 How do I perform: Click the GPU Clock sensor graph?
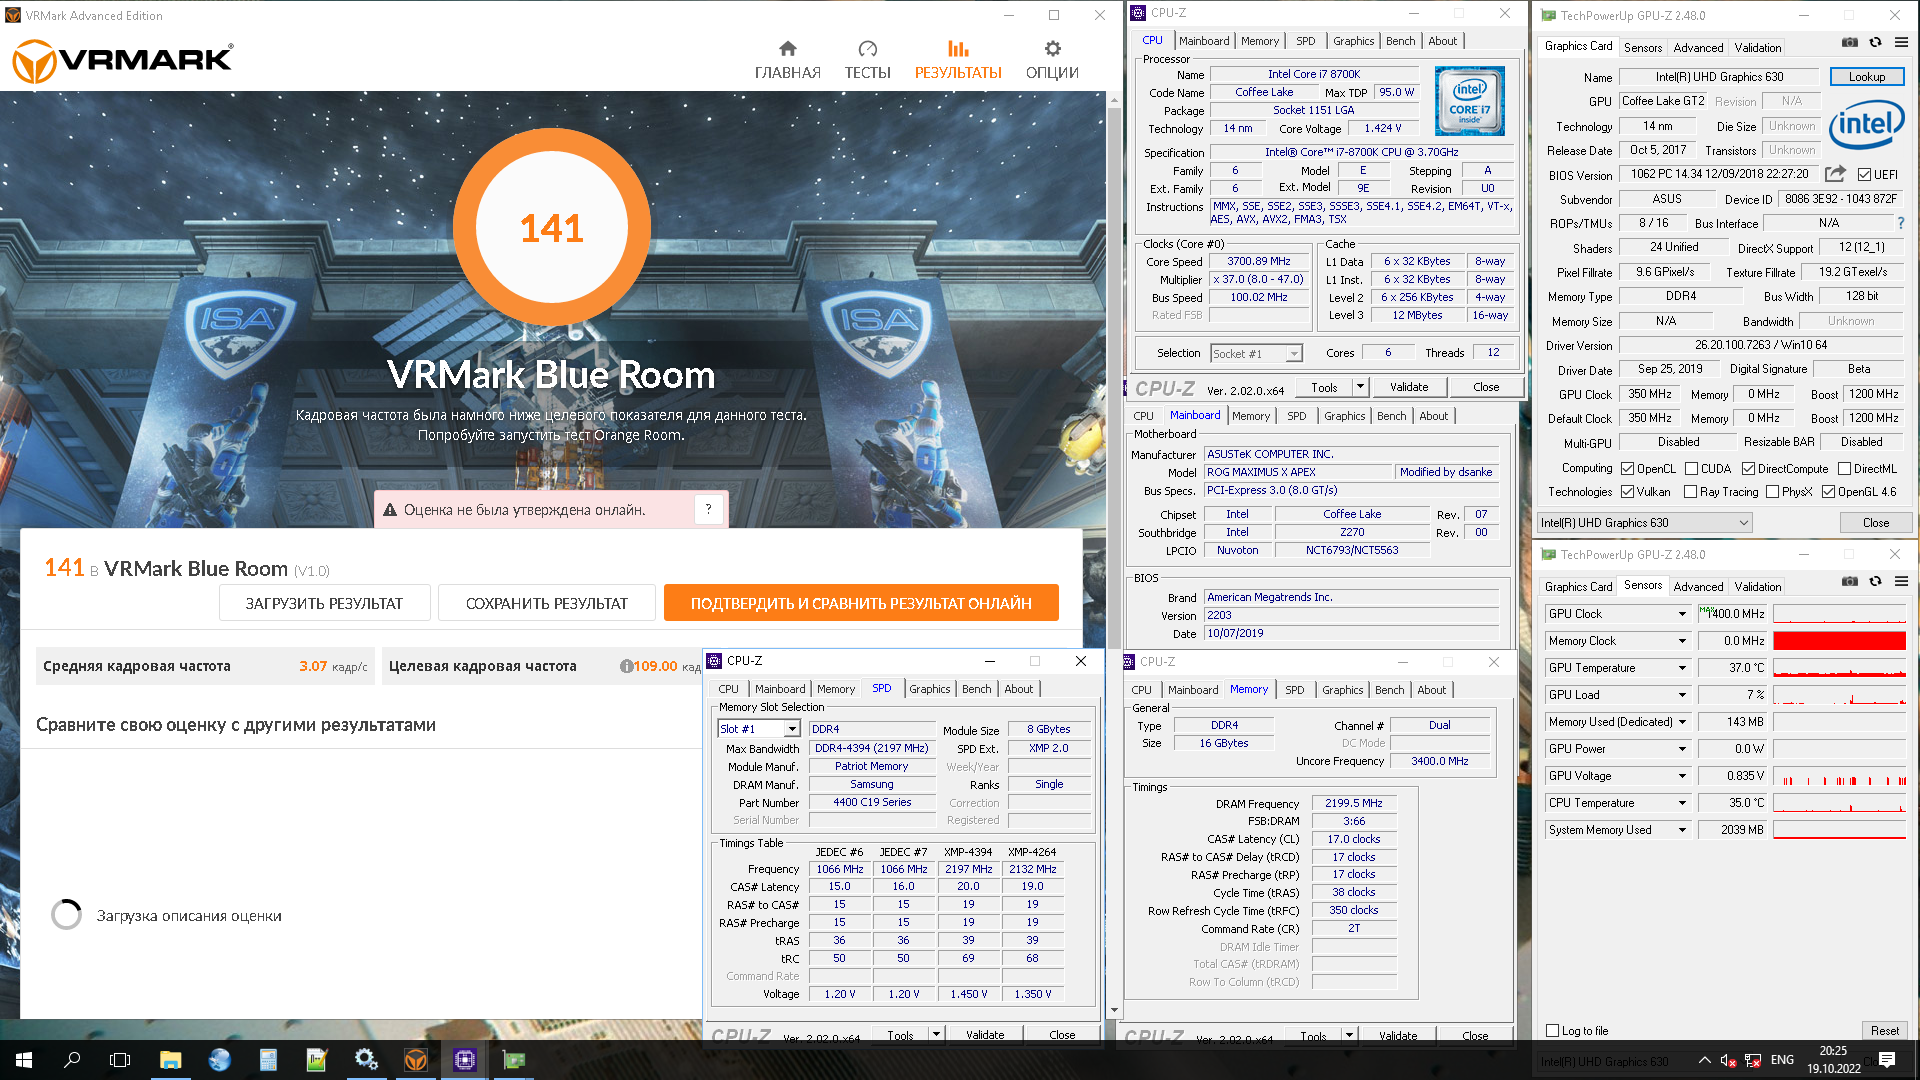(1839, 614)
